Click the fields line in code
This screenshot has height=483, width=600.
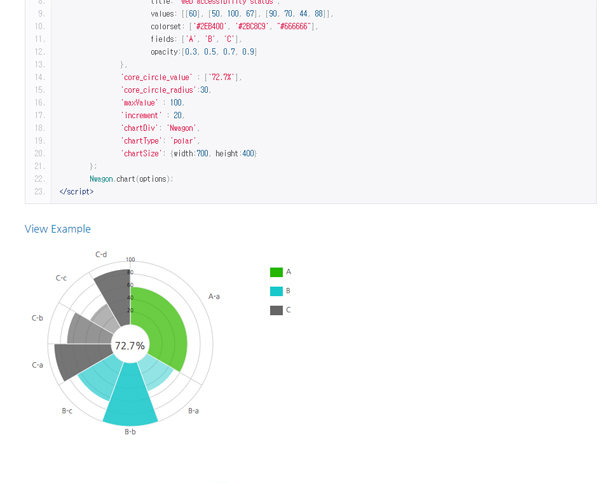[196, 39]
